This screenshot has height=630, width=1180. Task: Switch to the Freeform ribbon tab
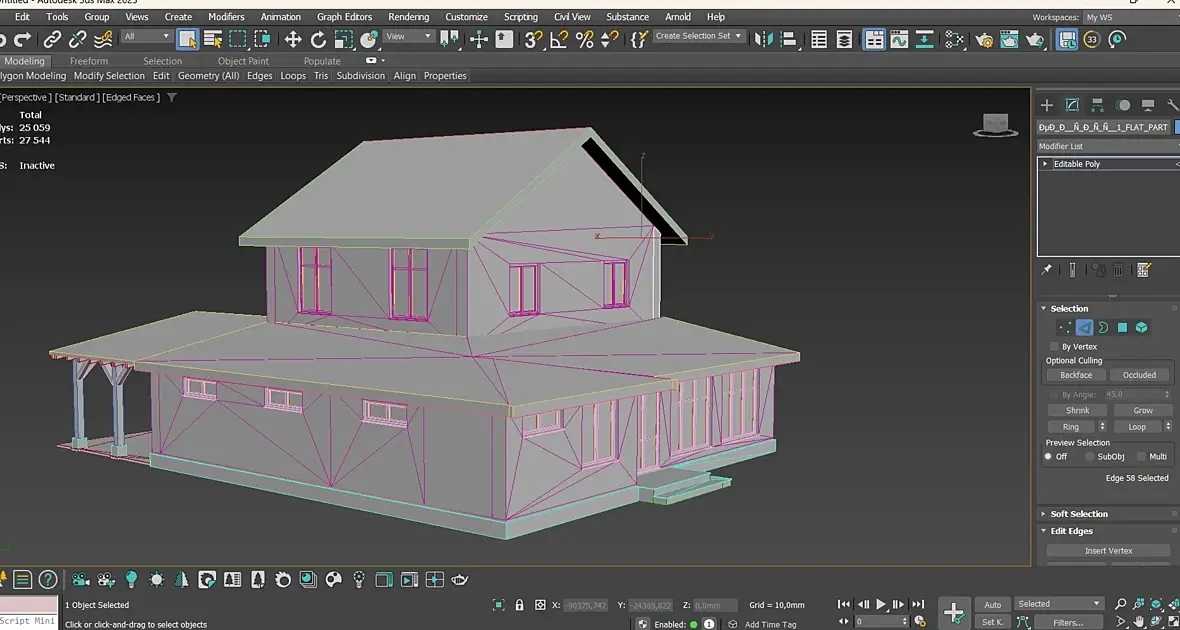[x=89, y=61]
